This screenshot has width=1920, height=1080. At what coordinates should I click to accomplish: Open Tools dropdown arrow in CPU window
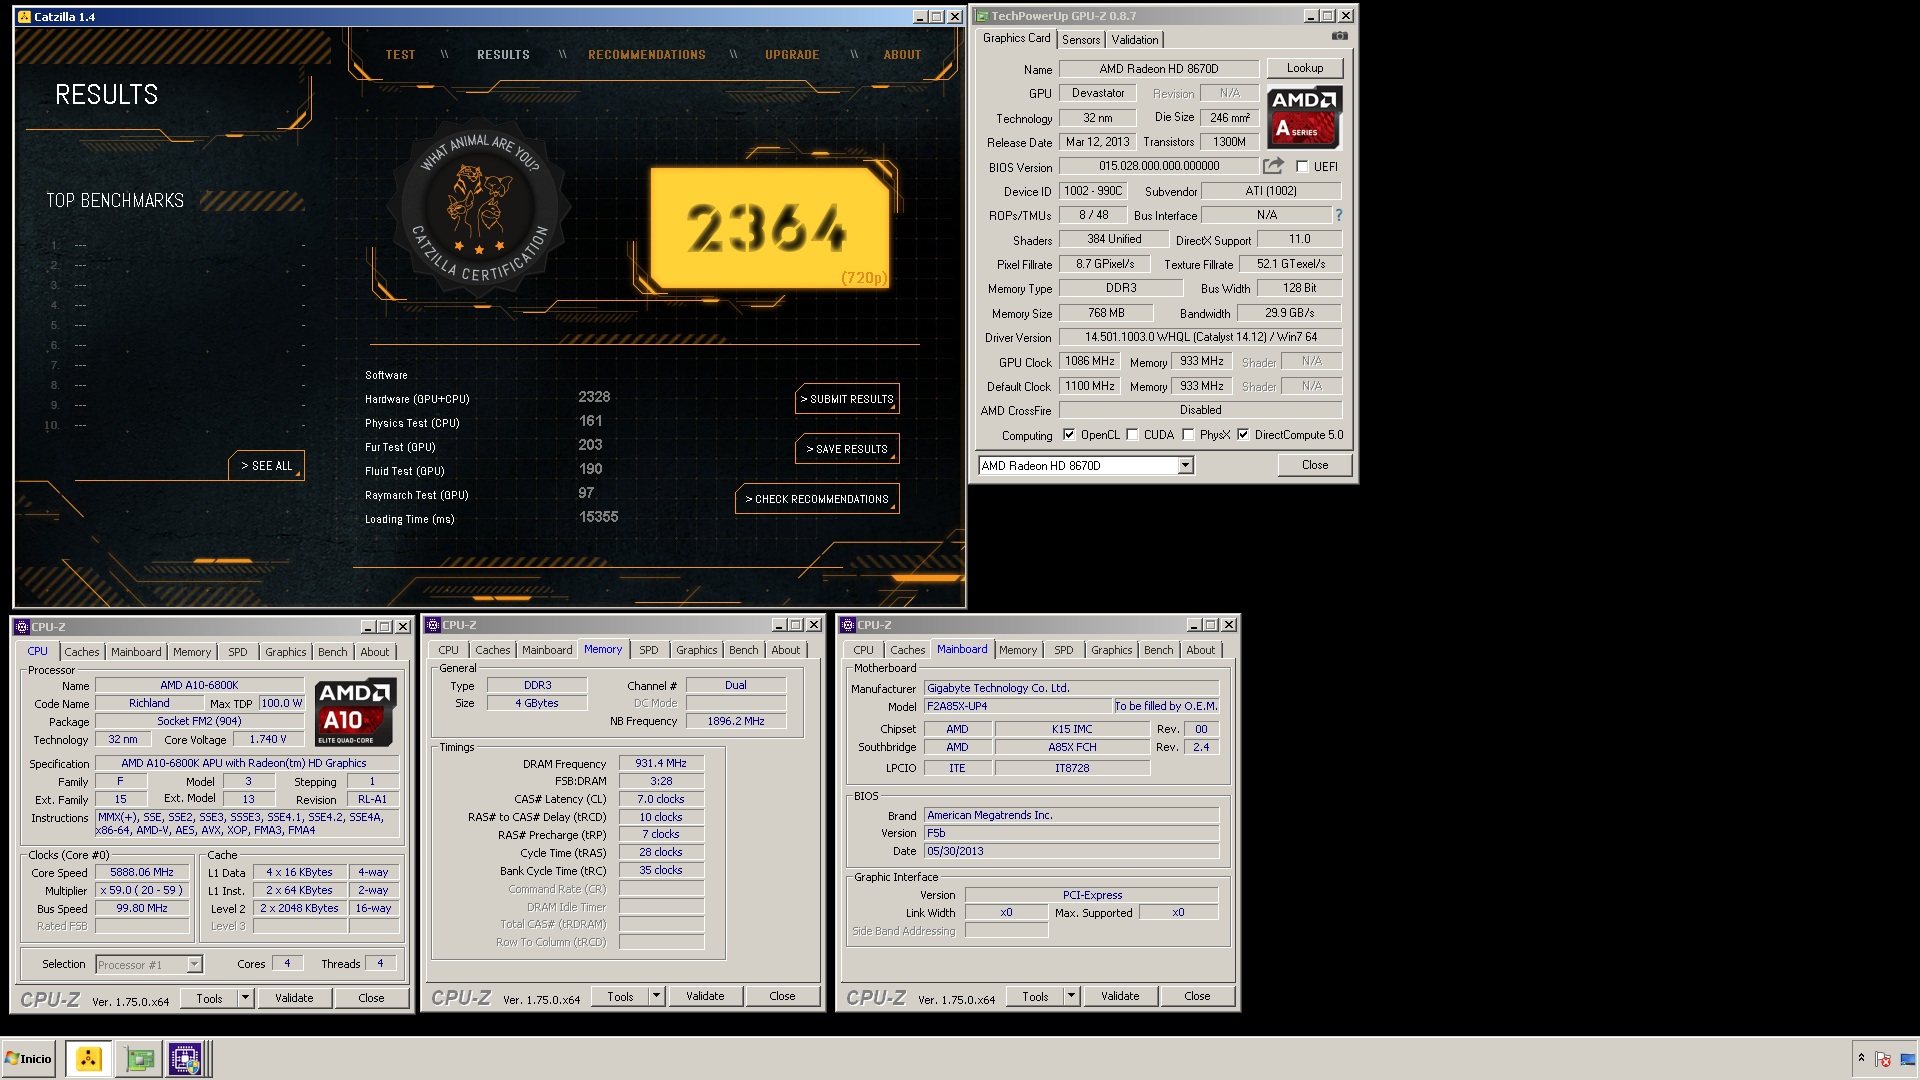245,998
